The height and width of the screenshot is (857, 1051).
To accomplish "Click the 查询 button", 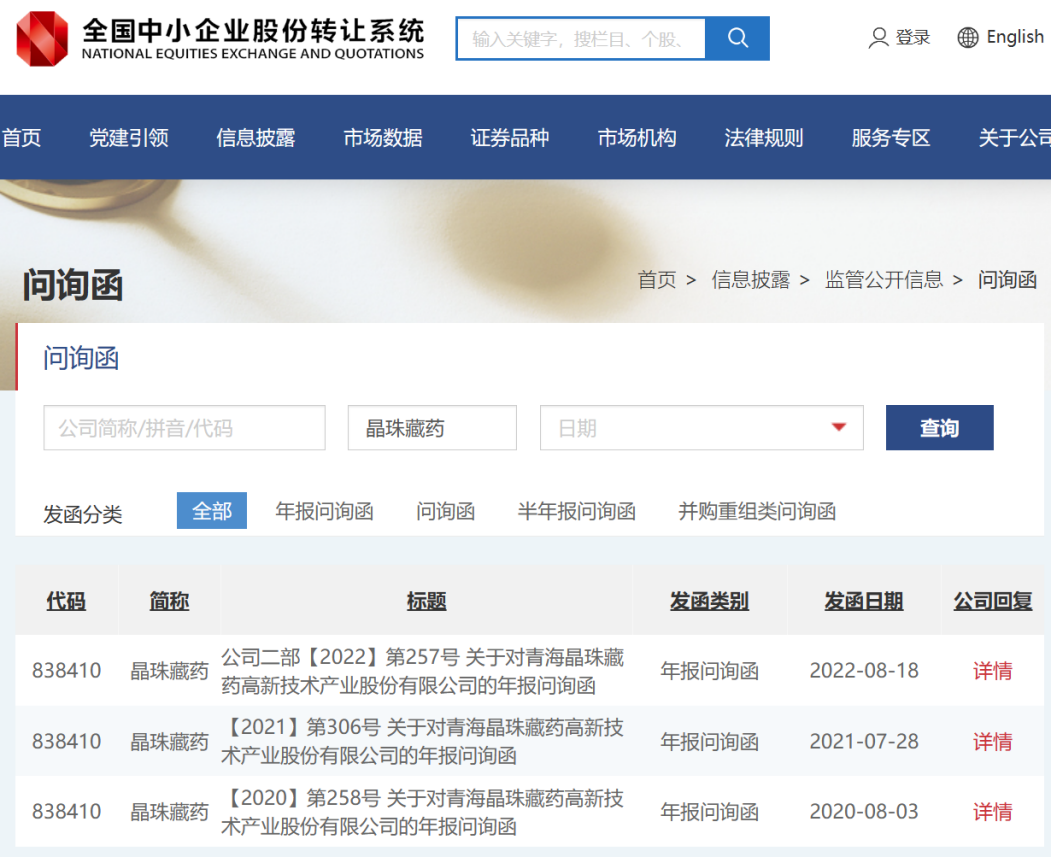I will tap(939, 427).
